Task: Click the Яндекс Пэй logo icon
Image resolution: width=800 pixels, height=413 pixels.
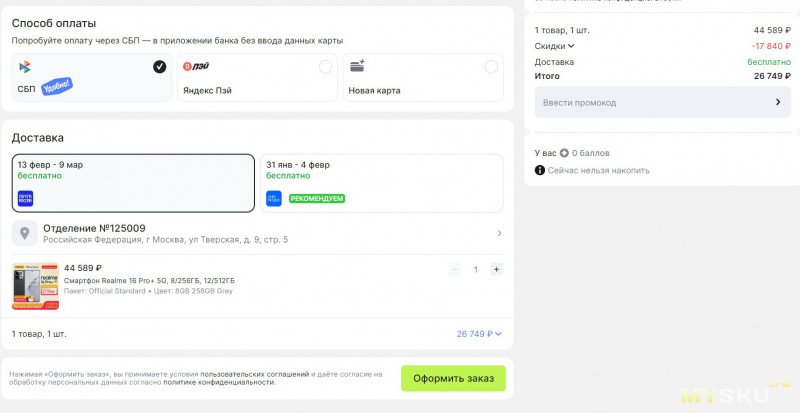Action: tap(189, 67)
